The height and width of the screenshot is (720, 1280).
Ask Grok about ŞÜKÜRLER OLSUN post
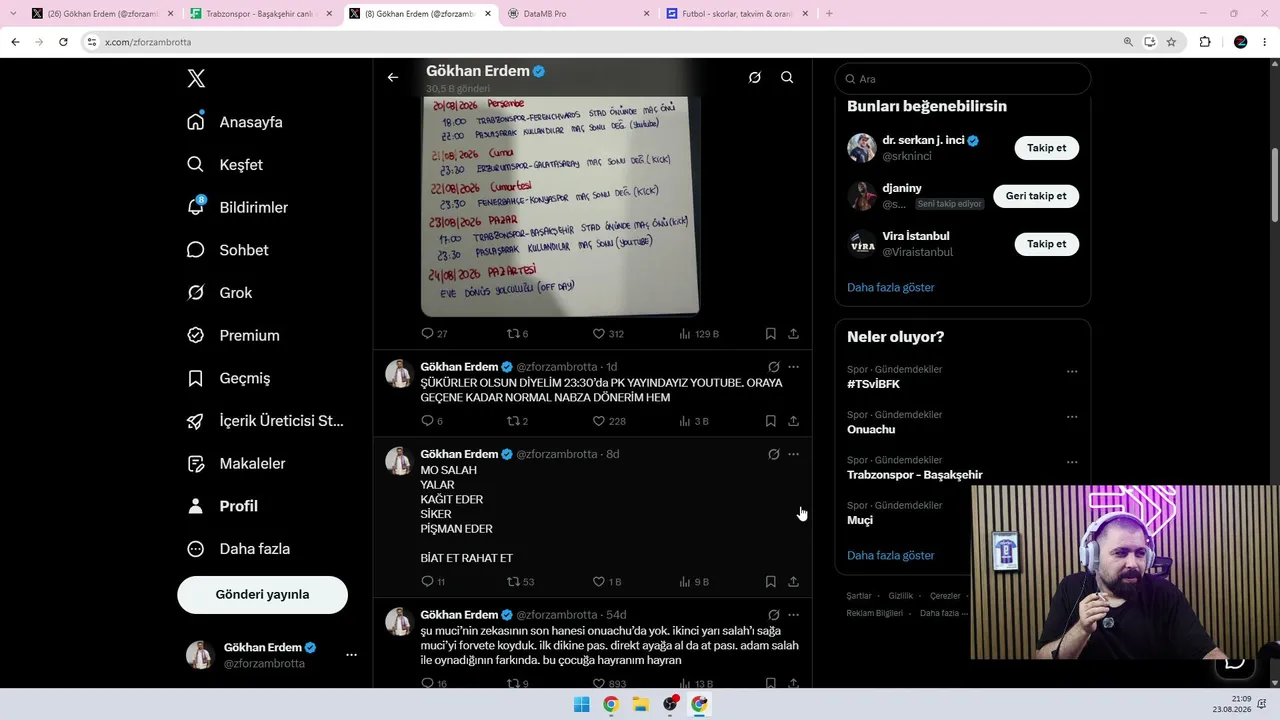(x=774, y=367)
